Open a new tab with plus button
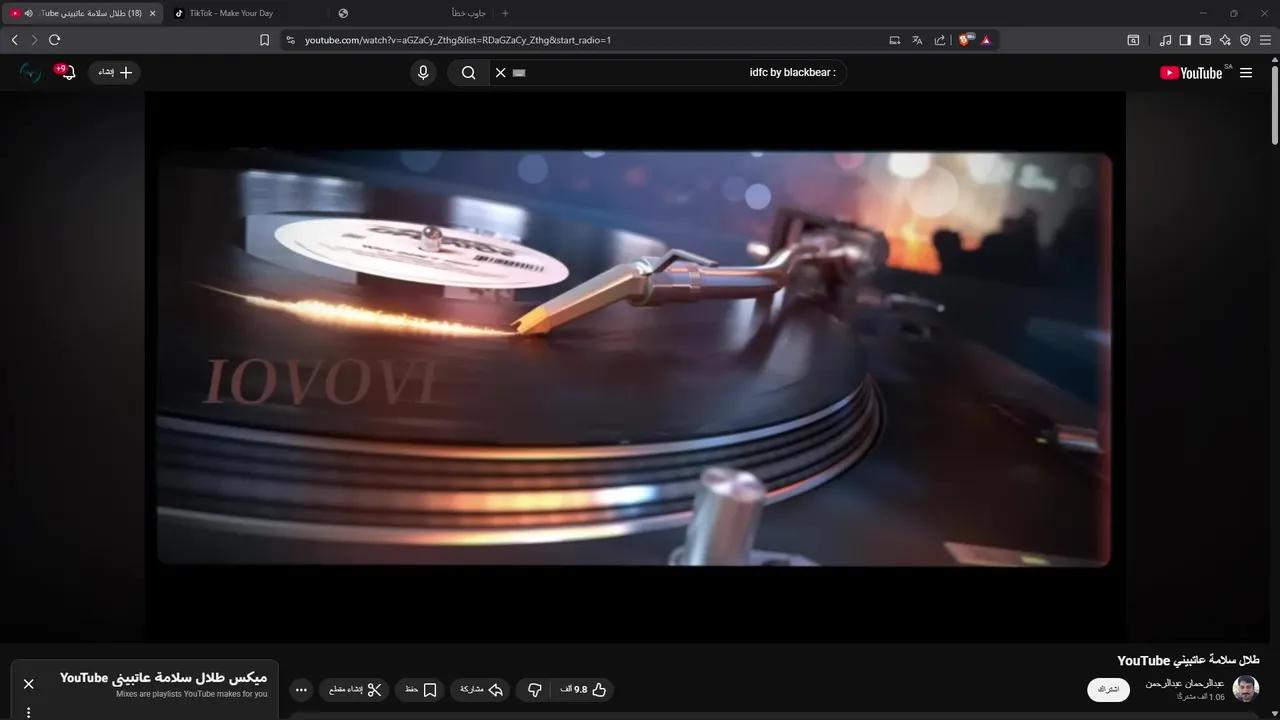The width and height of the screenshot is (1280, 720). click(x=505, y=13)
